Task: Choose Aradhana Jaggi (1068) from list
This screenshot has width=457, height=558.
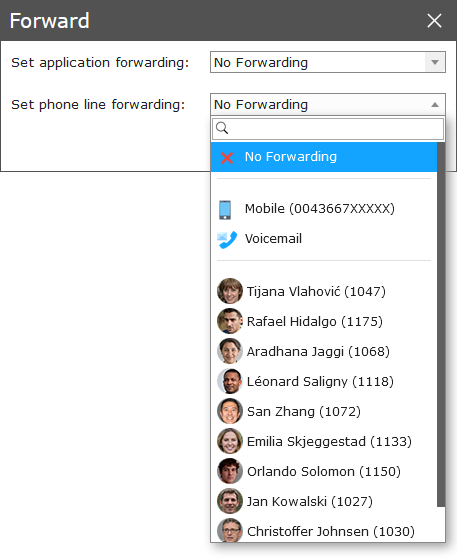Action: (324, 351)
